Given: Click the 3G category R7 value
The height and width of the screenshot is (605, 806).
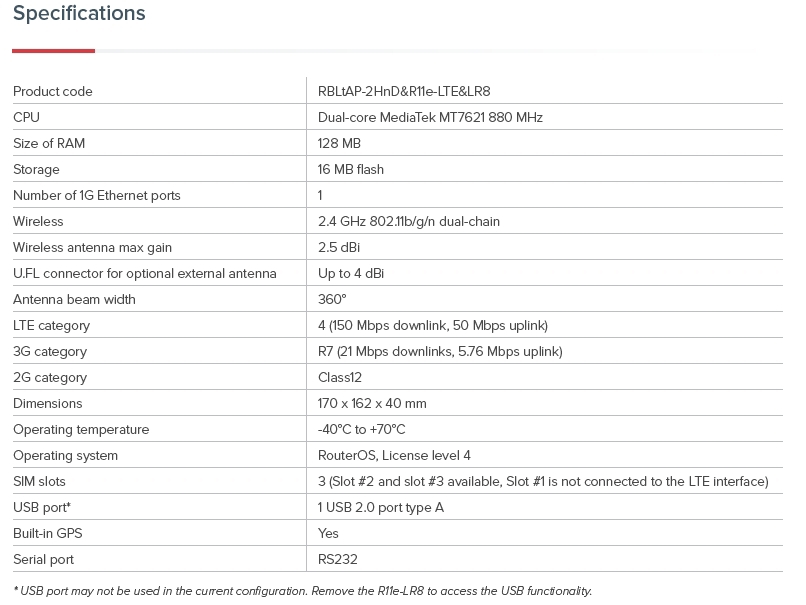Looking at the screenshot, I should coord(440,352).
